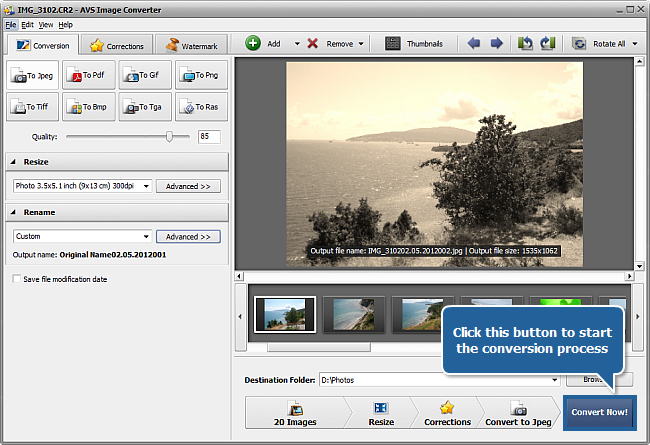Rotate image counterclockwise
The width and height of the screenshot is (650, 445).
pos(525,43)
